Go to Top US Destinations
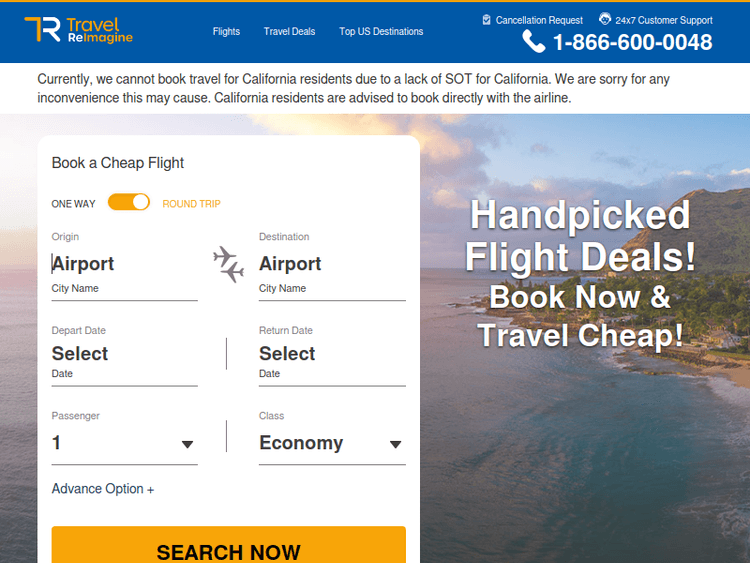The width and height of the screenshot is (750, 563). (381, 32)
